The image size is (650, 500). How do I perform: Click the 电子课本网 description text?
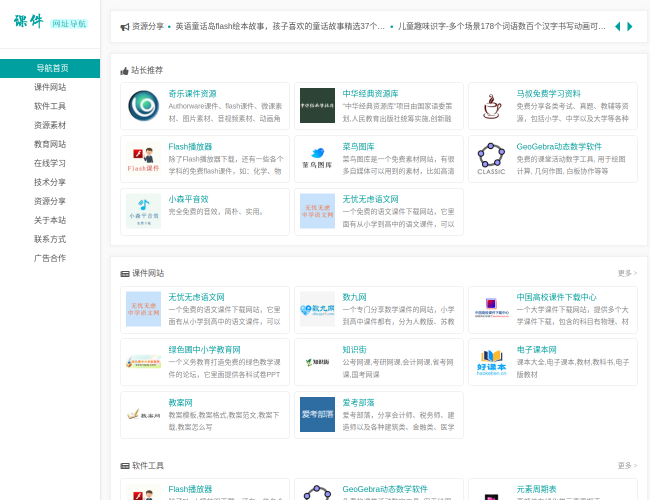[572, 369]
